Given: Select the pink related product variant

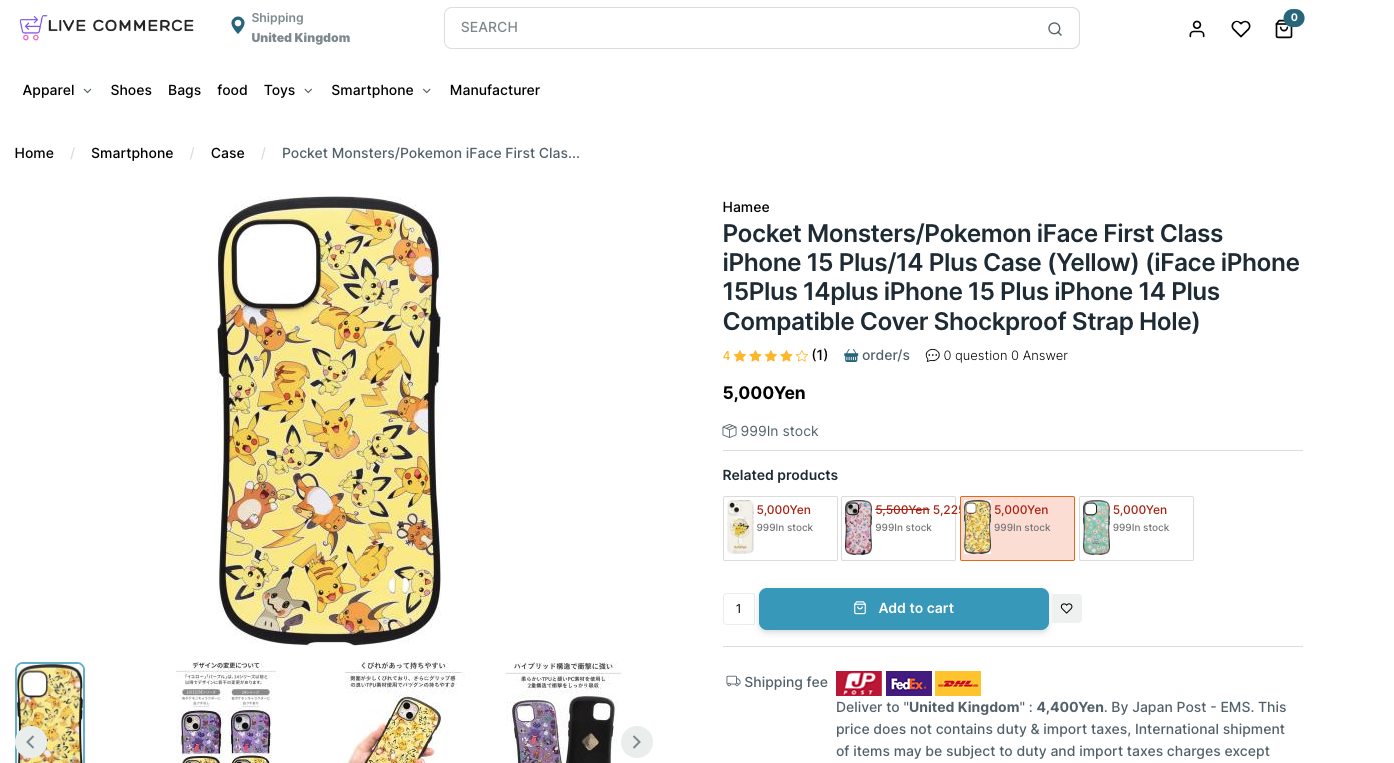Looking at the screenshot, I should [x=898, y=528].
